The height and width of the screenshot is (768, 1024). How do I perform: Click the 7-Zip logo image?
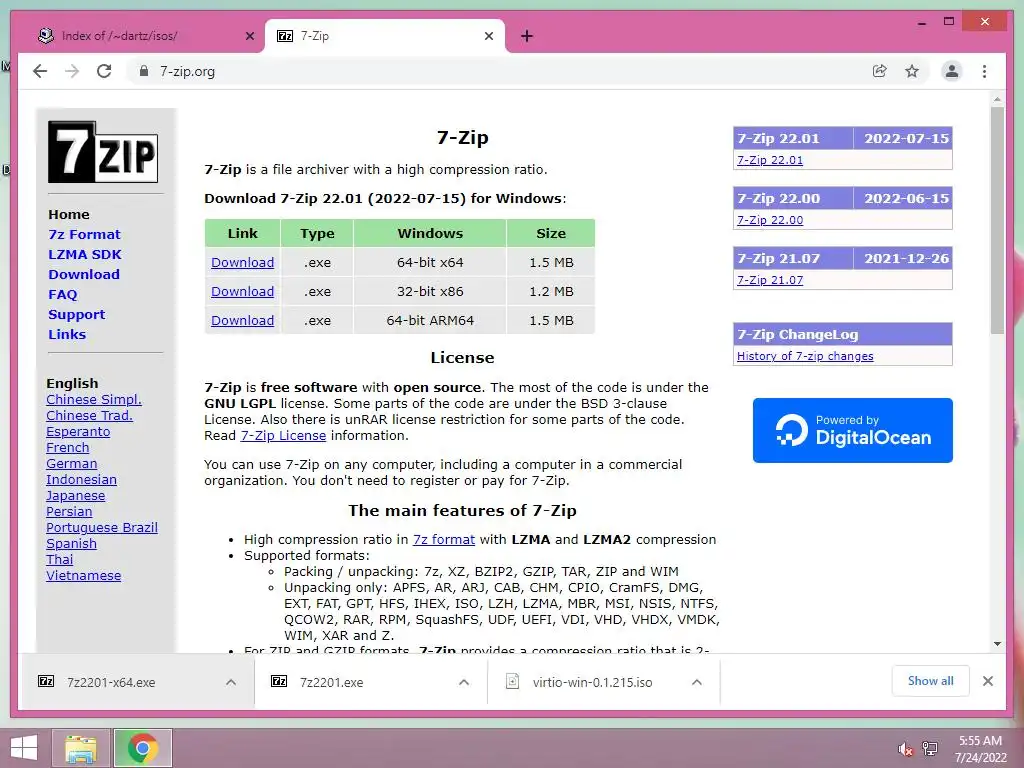pyautogui.click(x=103, y=152)
